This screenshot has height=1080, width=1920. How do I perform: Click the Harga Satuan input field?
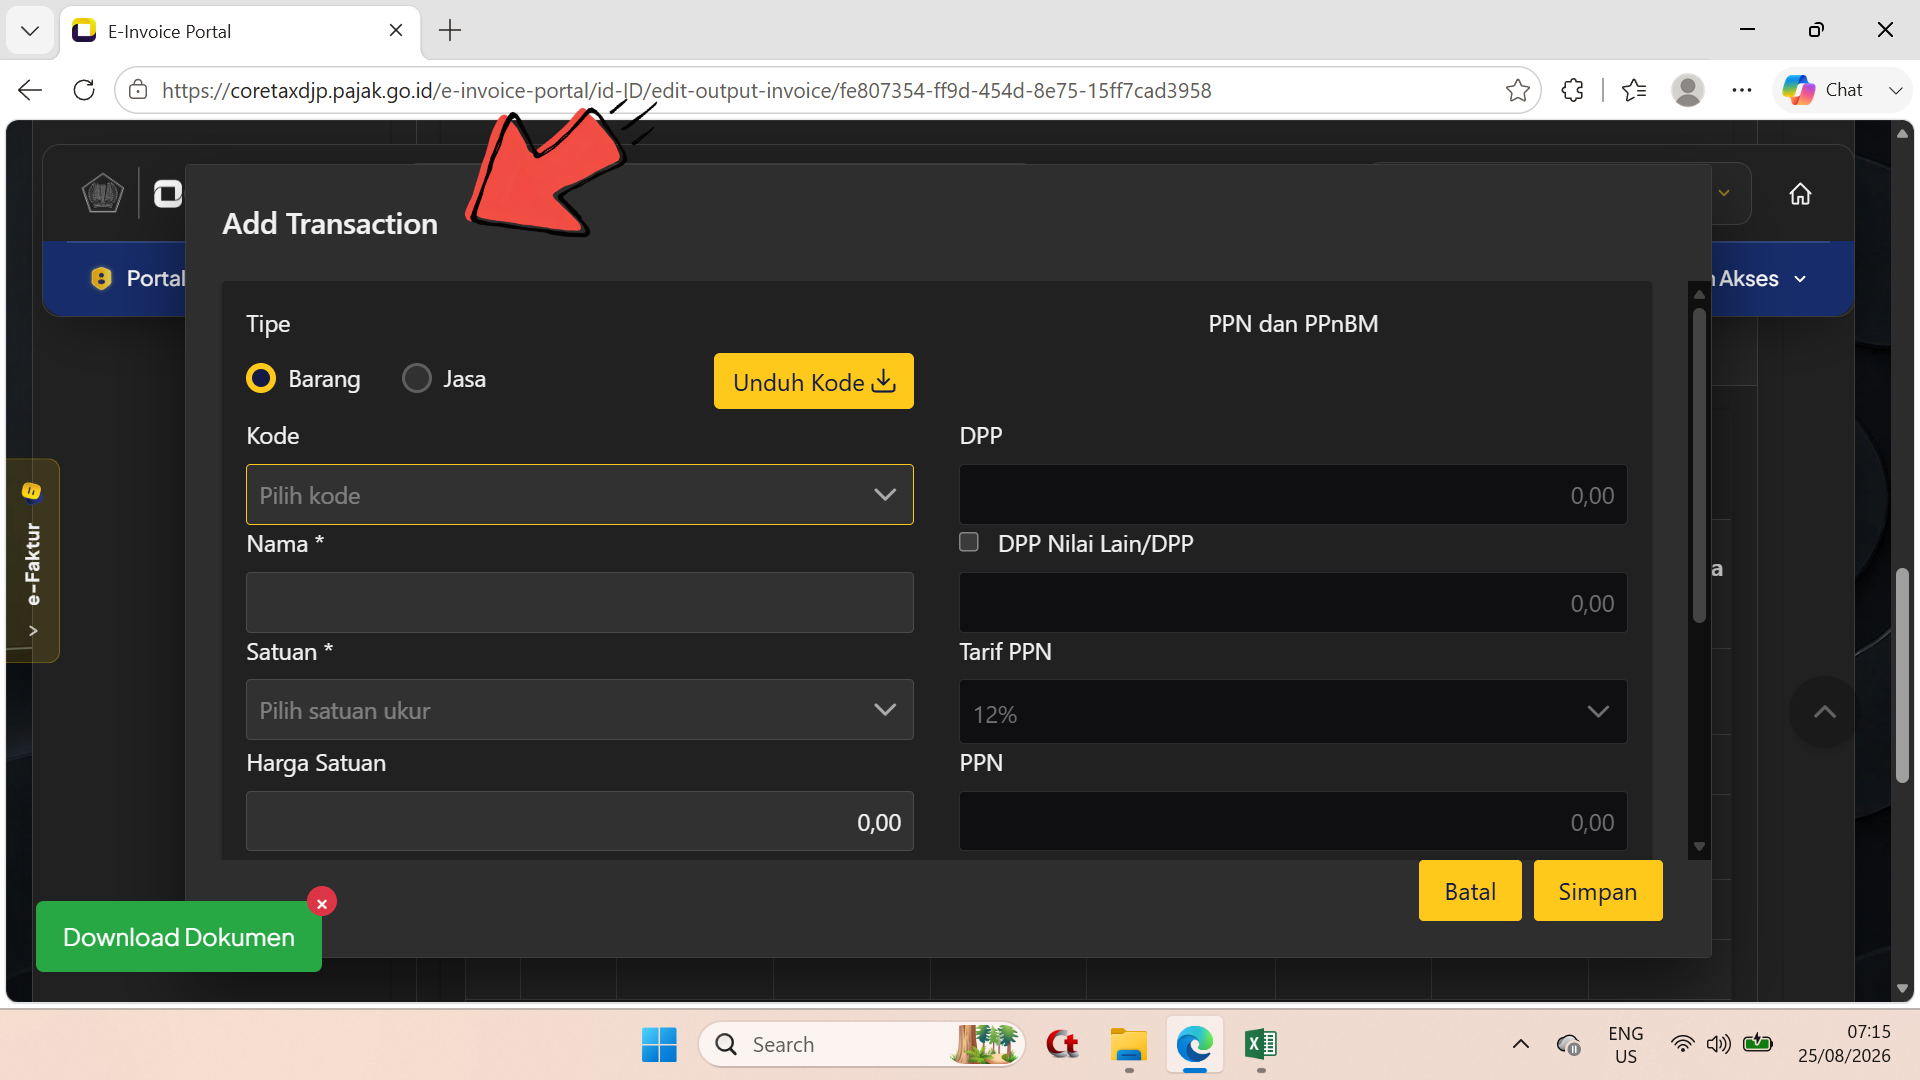(580, 822)
